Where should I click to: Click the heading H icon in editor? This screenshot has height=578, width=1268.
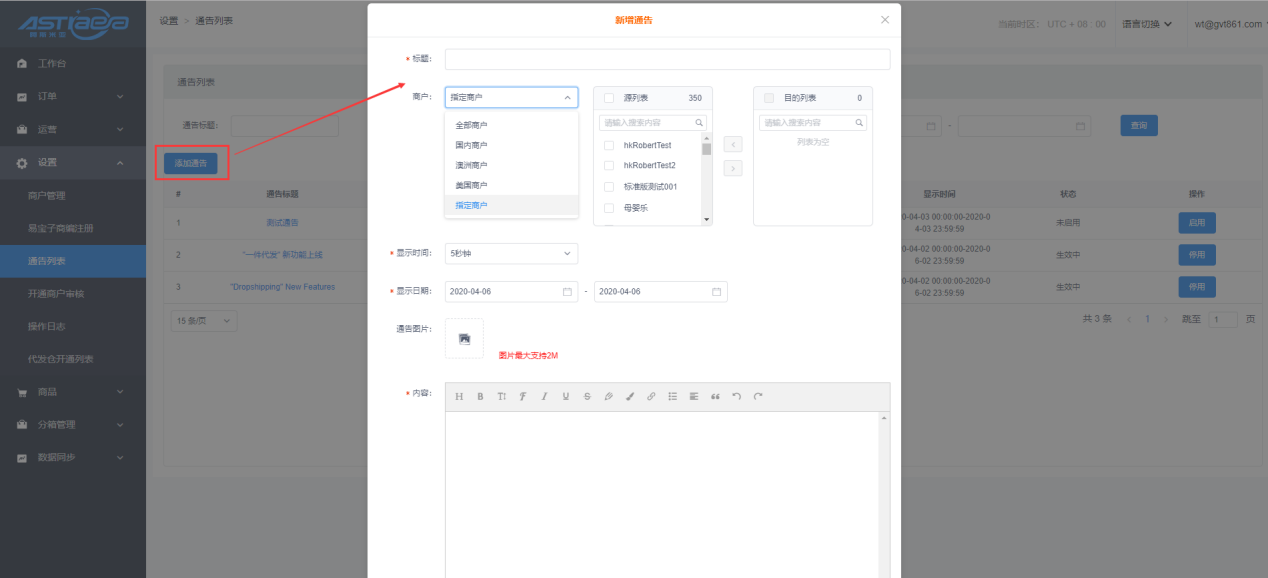pyautogui.click(x=459, y=397)
